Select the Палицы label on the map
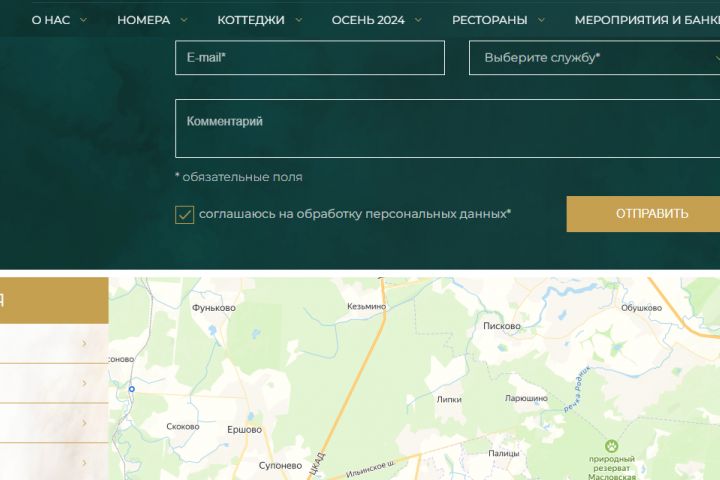 [503, 453]
